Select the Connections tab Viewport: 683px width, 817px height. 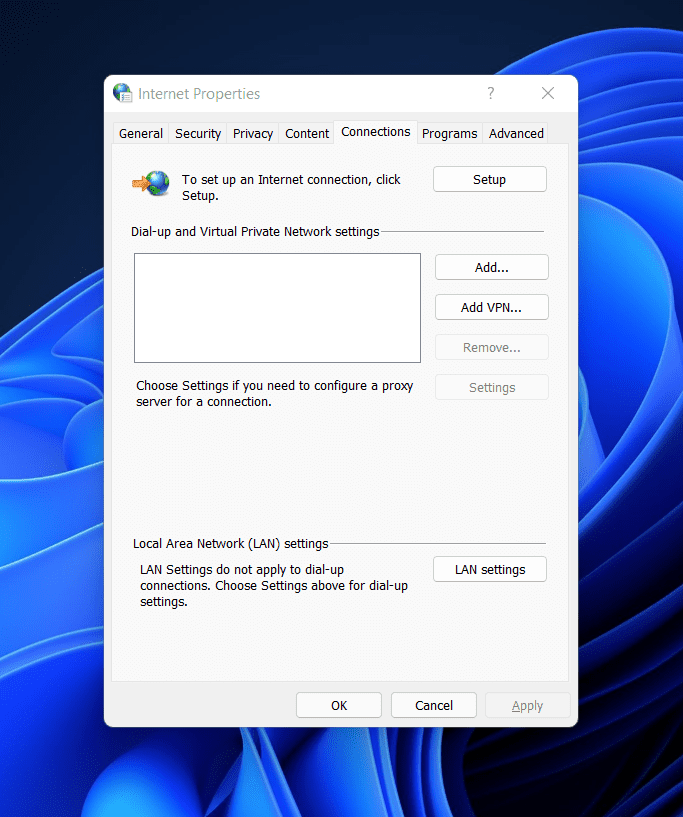(376, 132)
